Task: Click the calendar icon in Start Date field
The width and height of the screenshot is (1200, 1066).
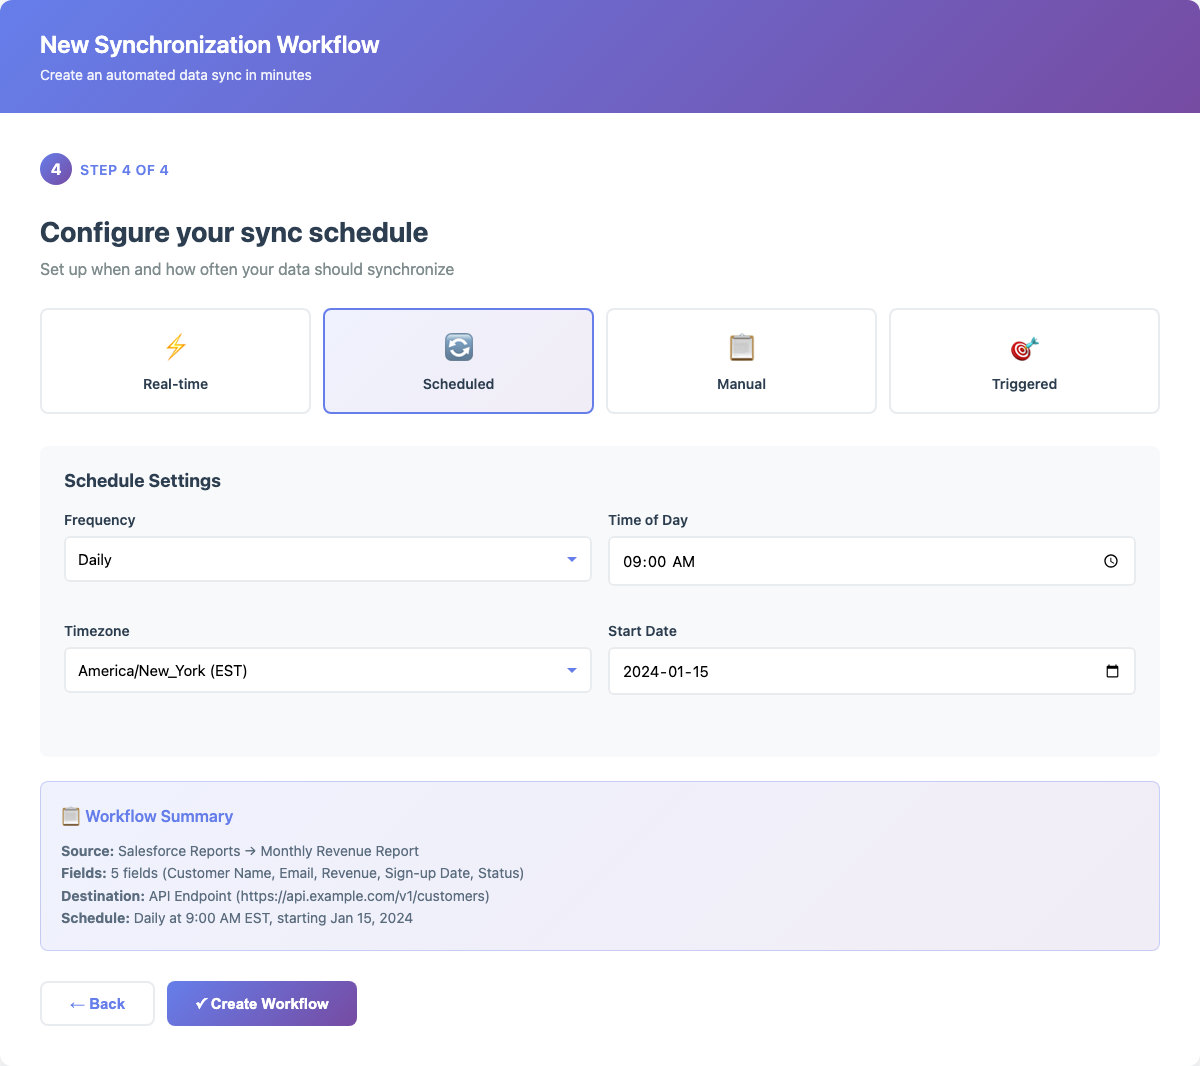Action: pos(1112,671)
